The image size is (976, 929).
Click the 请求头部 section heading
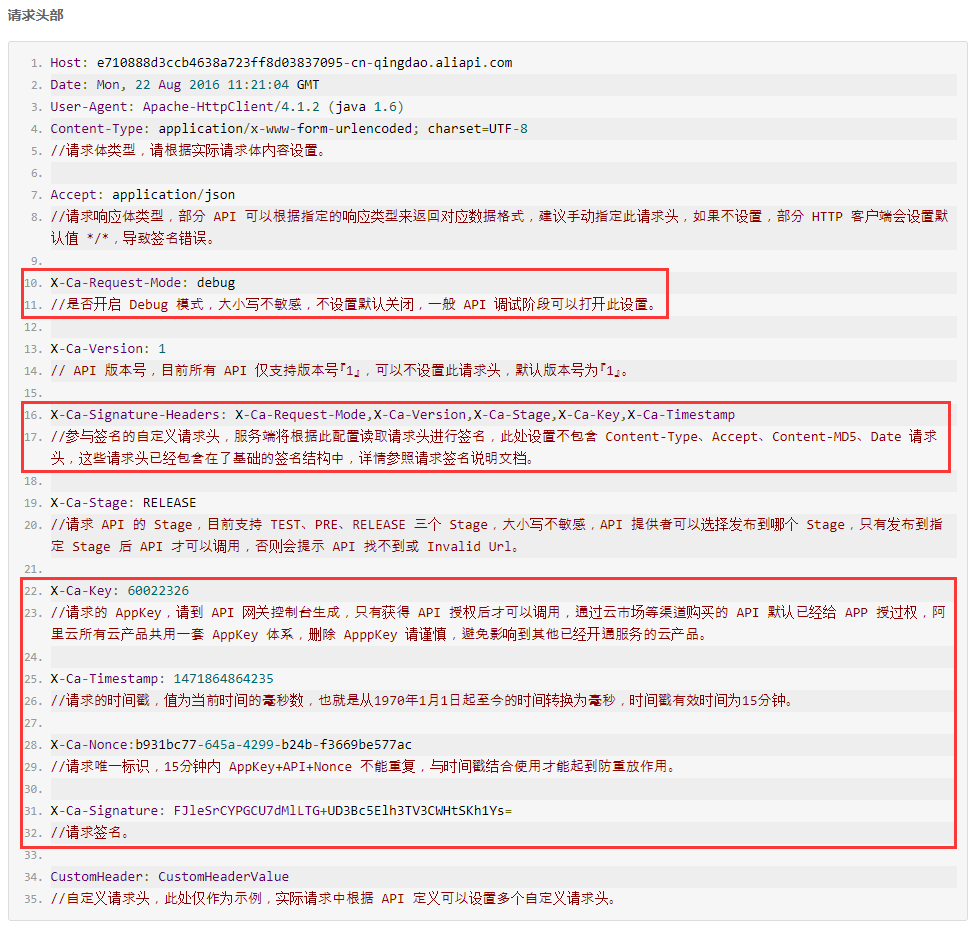[x=35, y=15]
